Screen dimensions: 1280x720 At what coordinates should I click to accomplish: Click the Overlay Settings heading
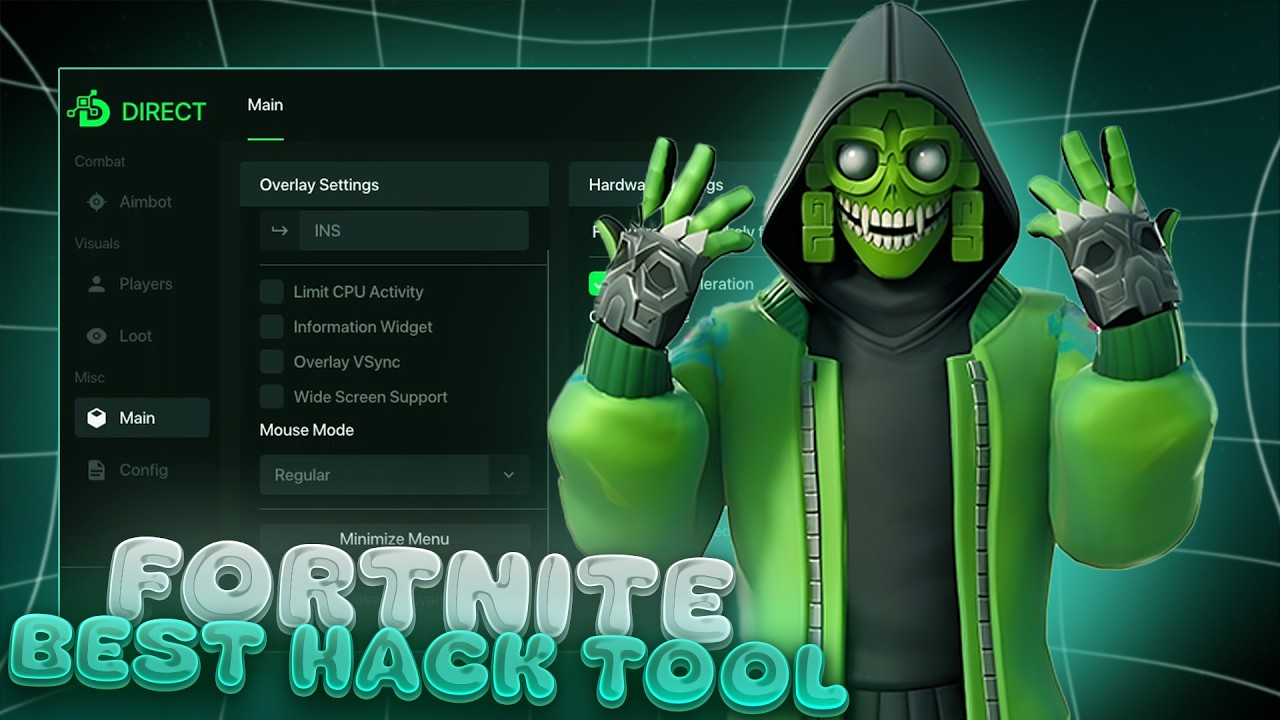[x=319, y=185]
